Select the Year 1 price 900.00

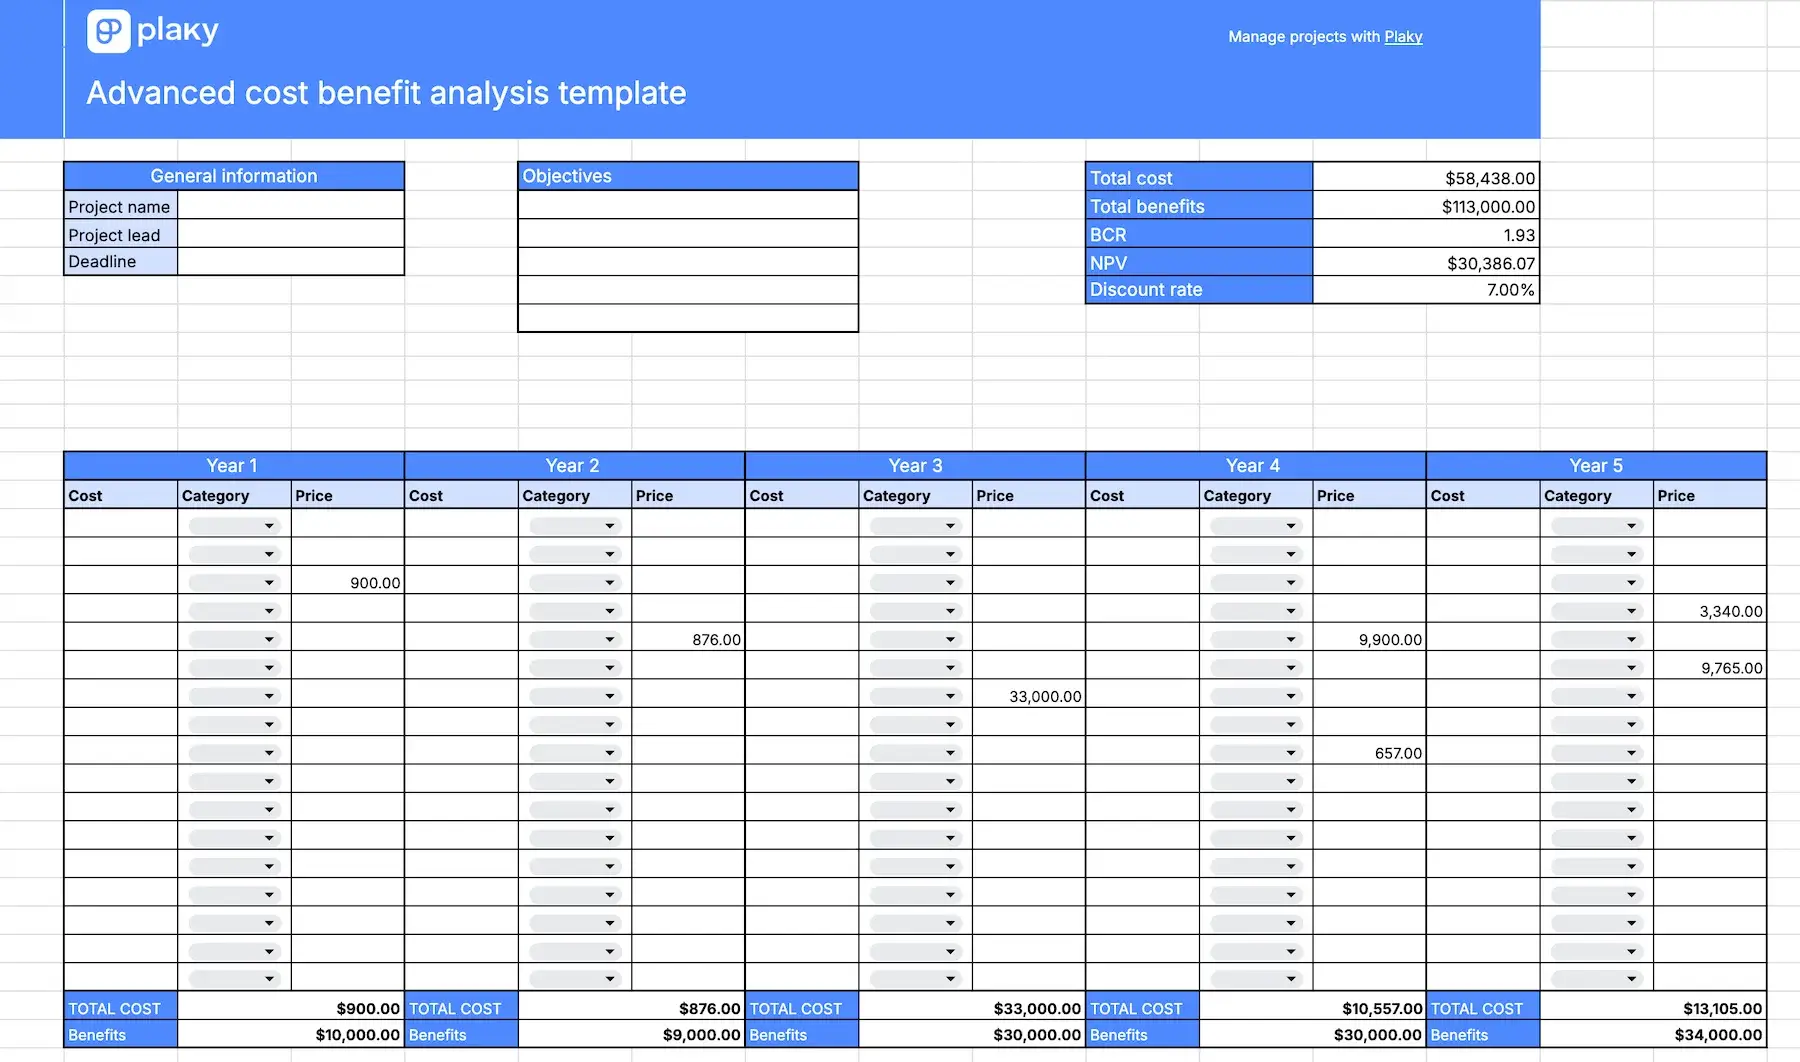347,582
